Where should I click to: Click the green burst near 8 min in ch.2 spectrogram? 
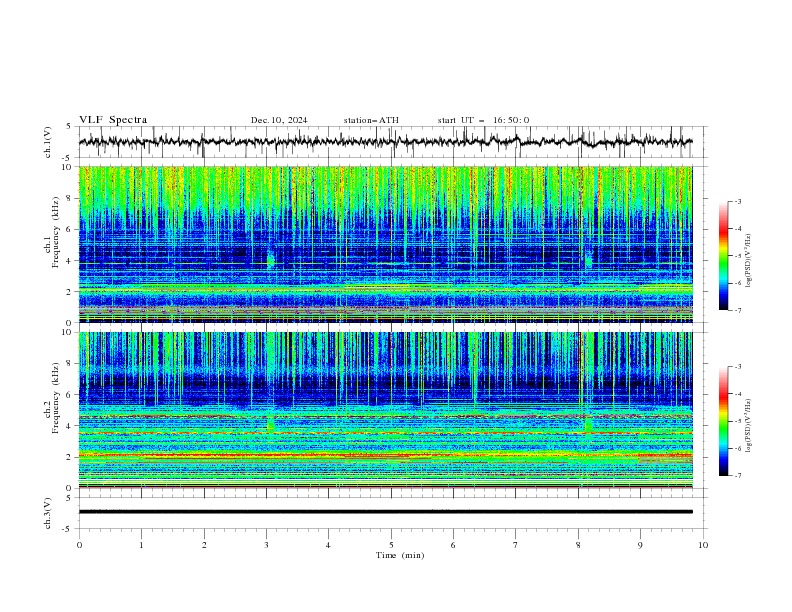tap(588, 423)
